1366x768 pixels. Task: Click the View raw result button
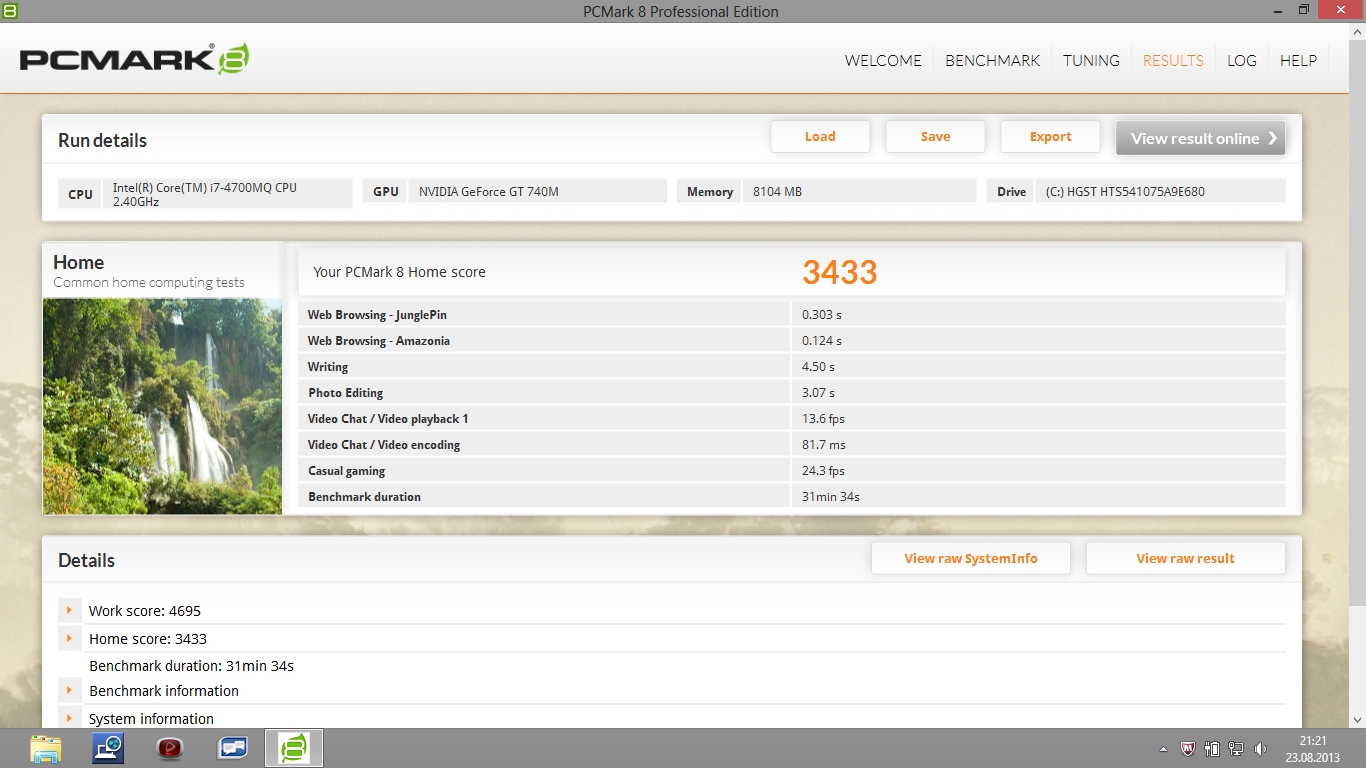pyautogui.click(x=1185, y=558)
